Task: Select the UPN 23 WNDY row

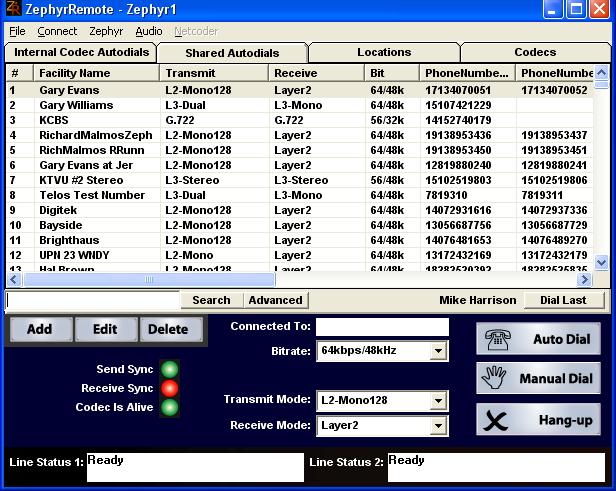Action: pyautogui.click(x=299, y=255)
